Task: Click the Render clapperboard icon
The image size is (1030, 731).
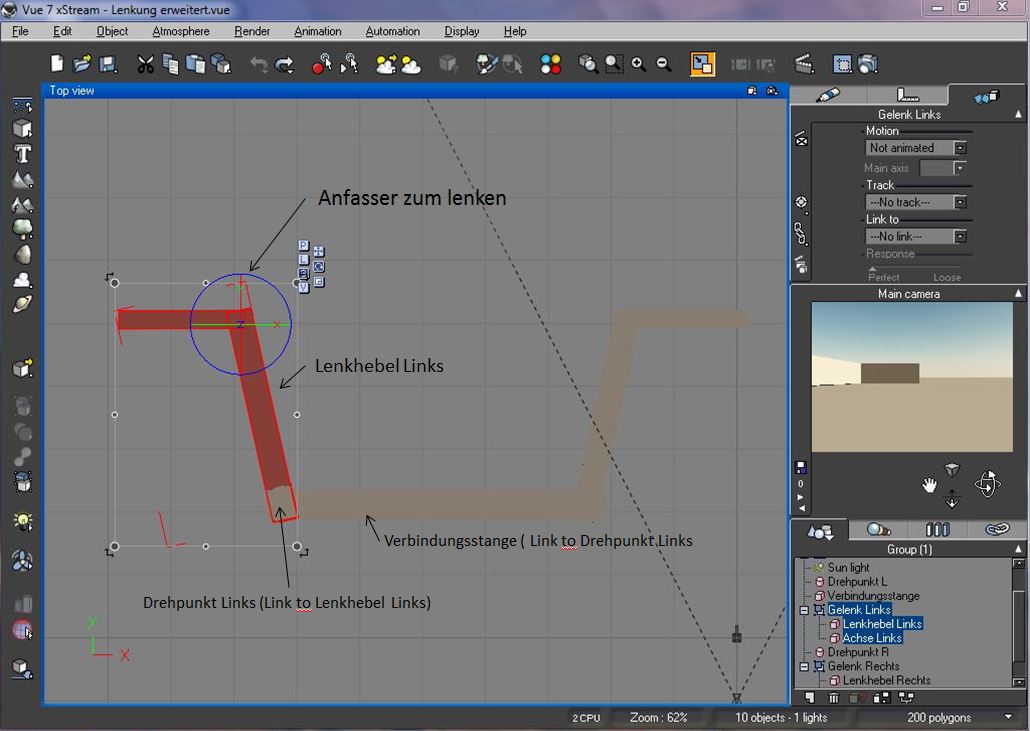Action: click(x=804, y=65)
